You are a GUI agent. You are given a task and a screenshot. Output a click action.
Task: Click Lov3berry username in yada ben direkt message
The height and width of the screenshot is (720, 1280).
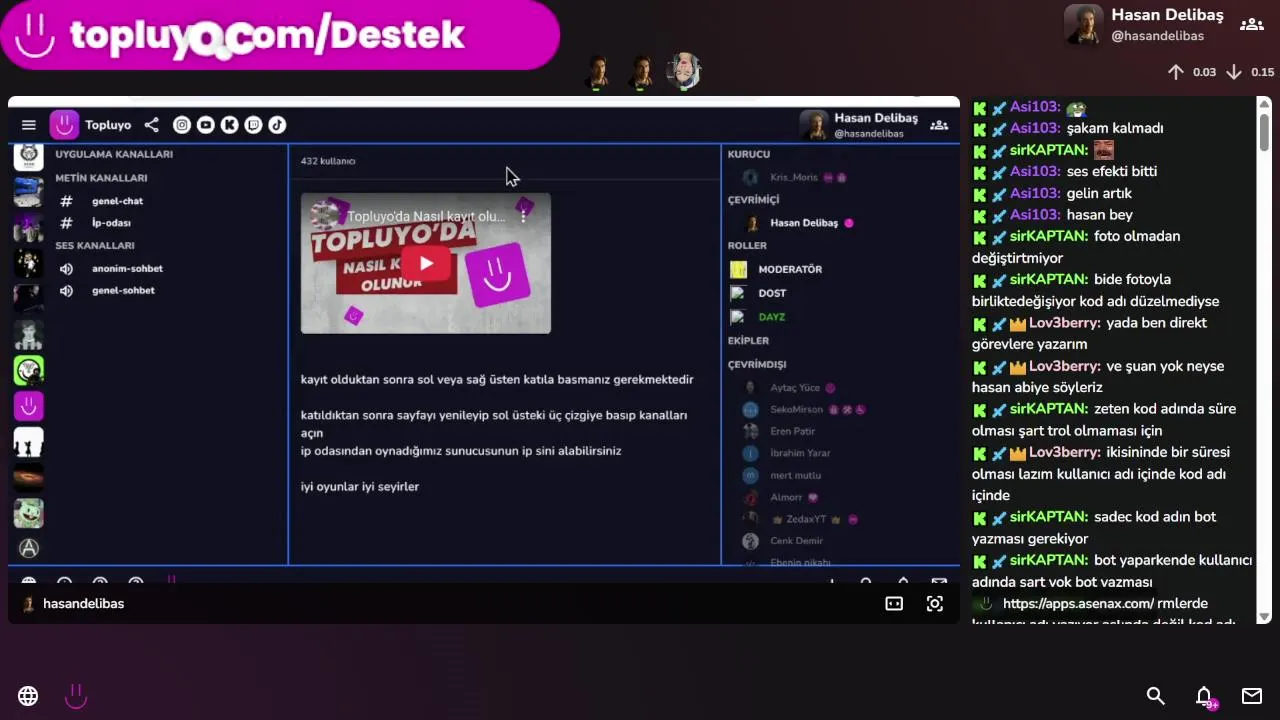click(1065, 323)
